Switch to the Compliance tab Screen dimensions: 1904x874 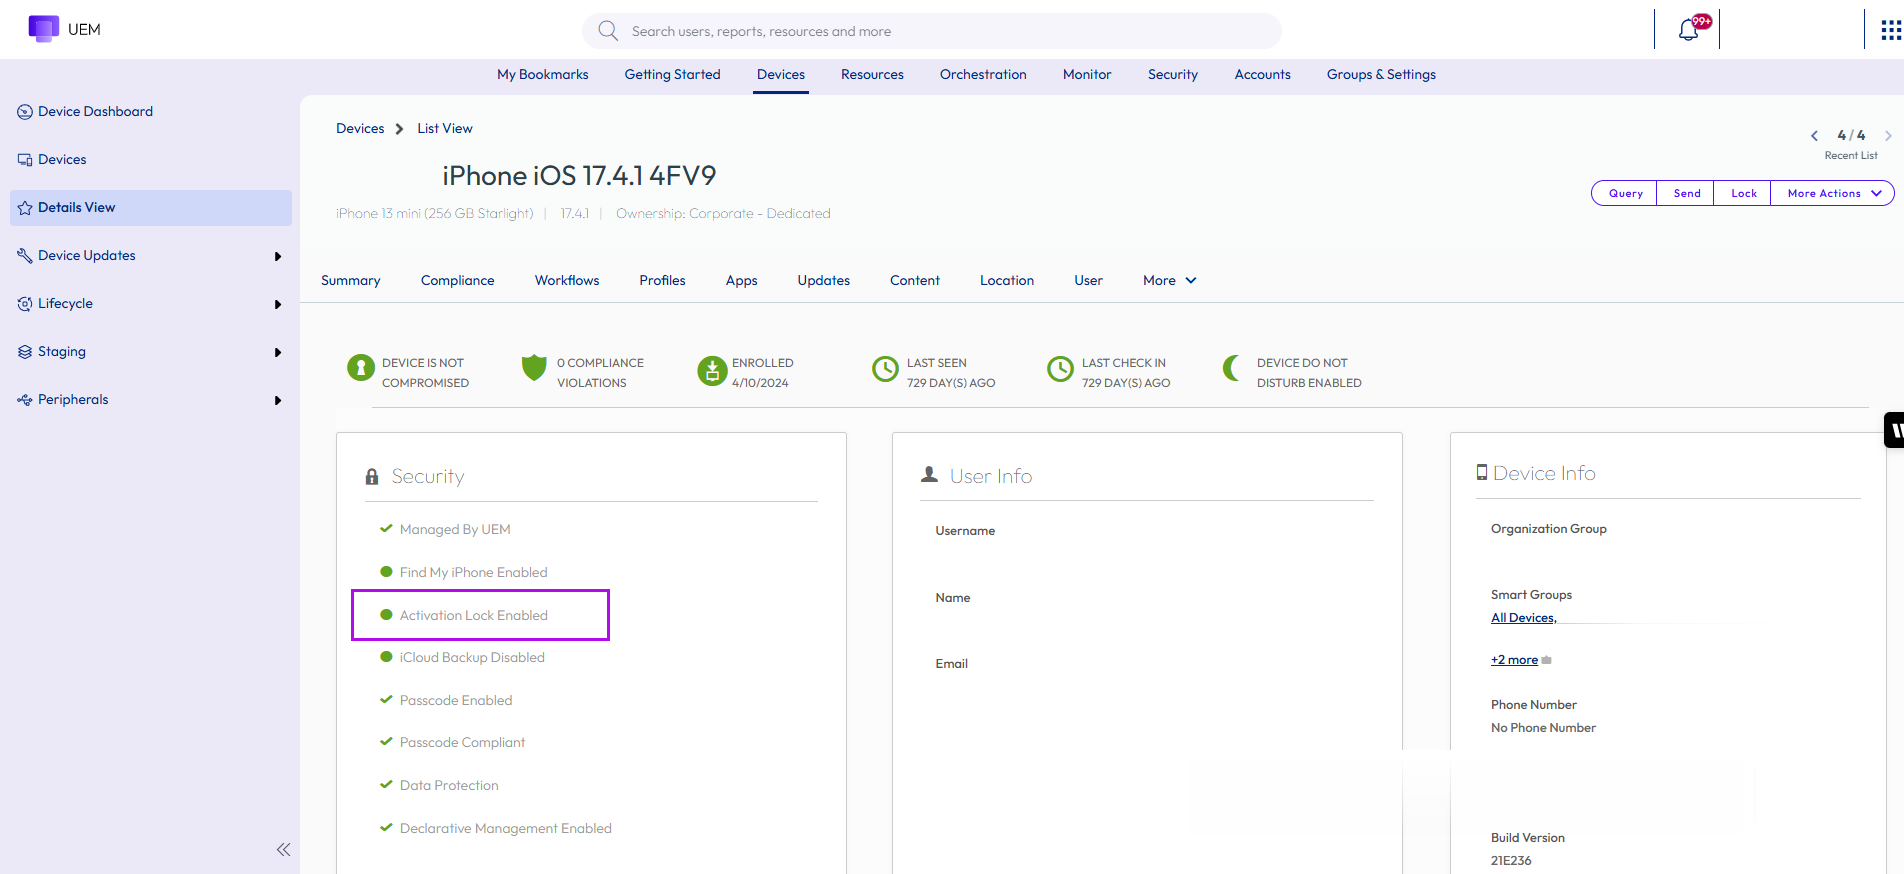click(458, 281)
